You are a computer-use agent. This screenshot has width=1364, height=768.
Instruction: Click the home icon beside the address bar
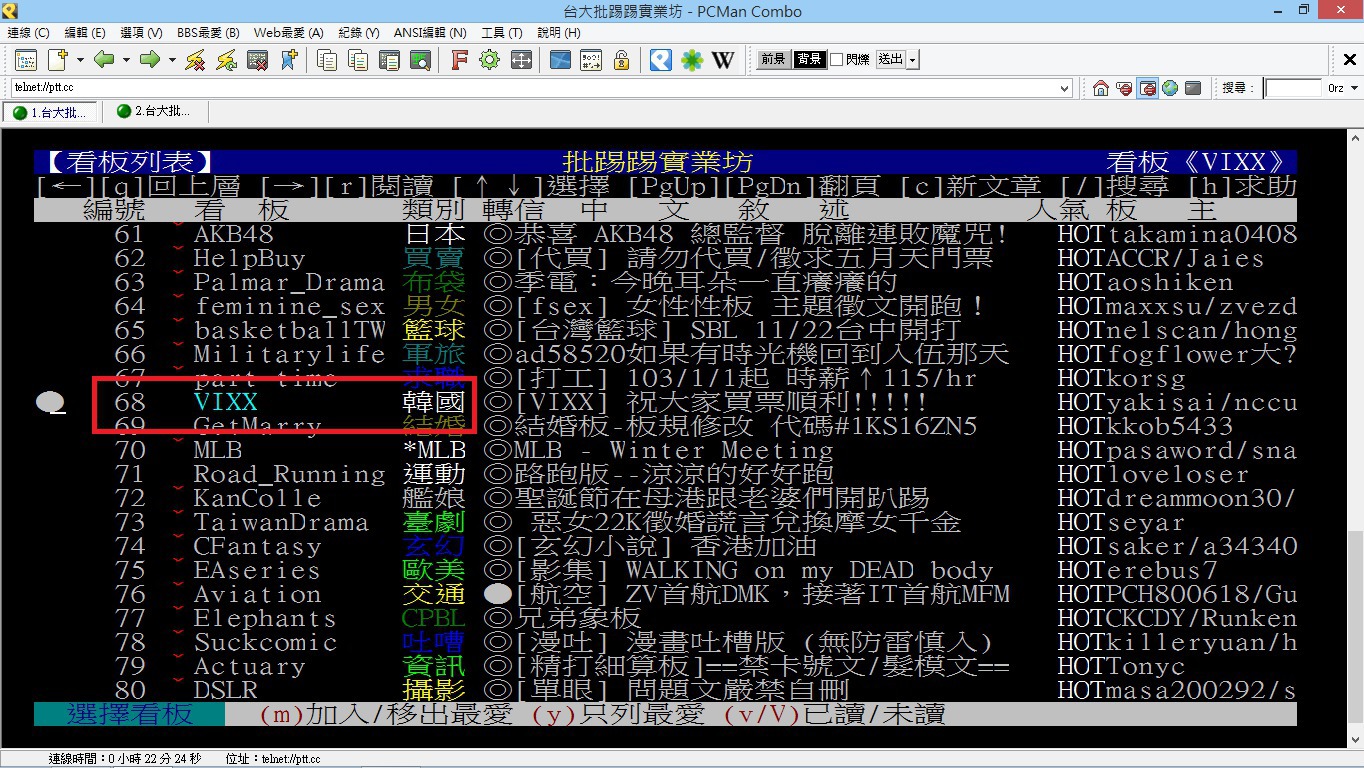[1101, 88]
